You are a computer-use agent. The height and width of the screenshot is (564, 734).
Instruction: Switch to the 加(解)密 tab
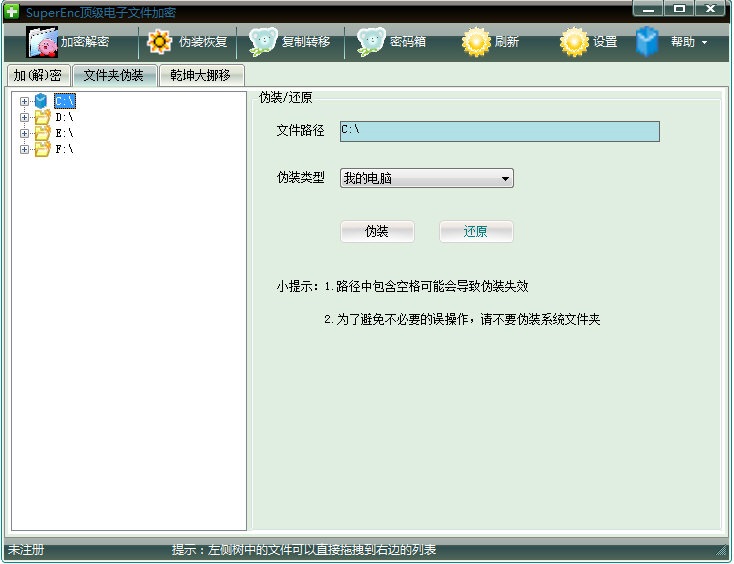click(38, 75)
